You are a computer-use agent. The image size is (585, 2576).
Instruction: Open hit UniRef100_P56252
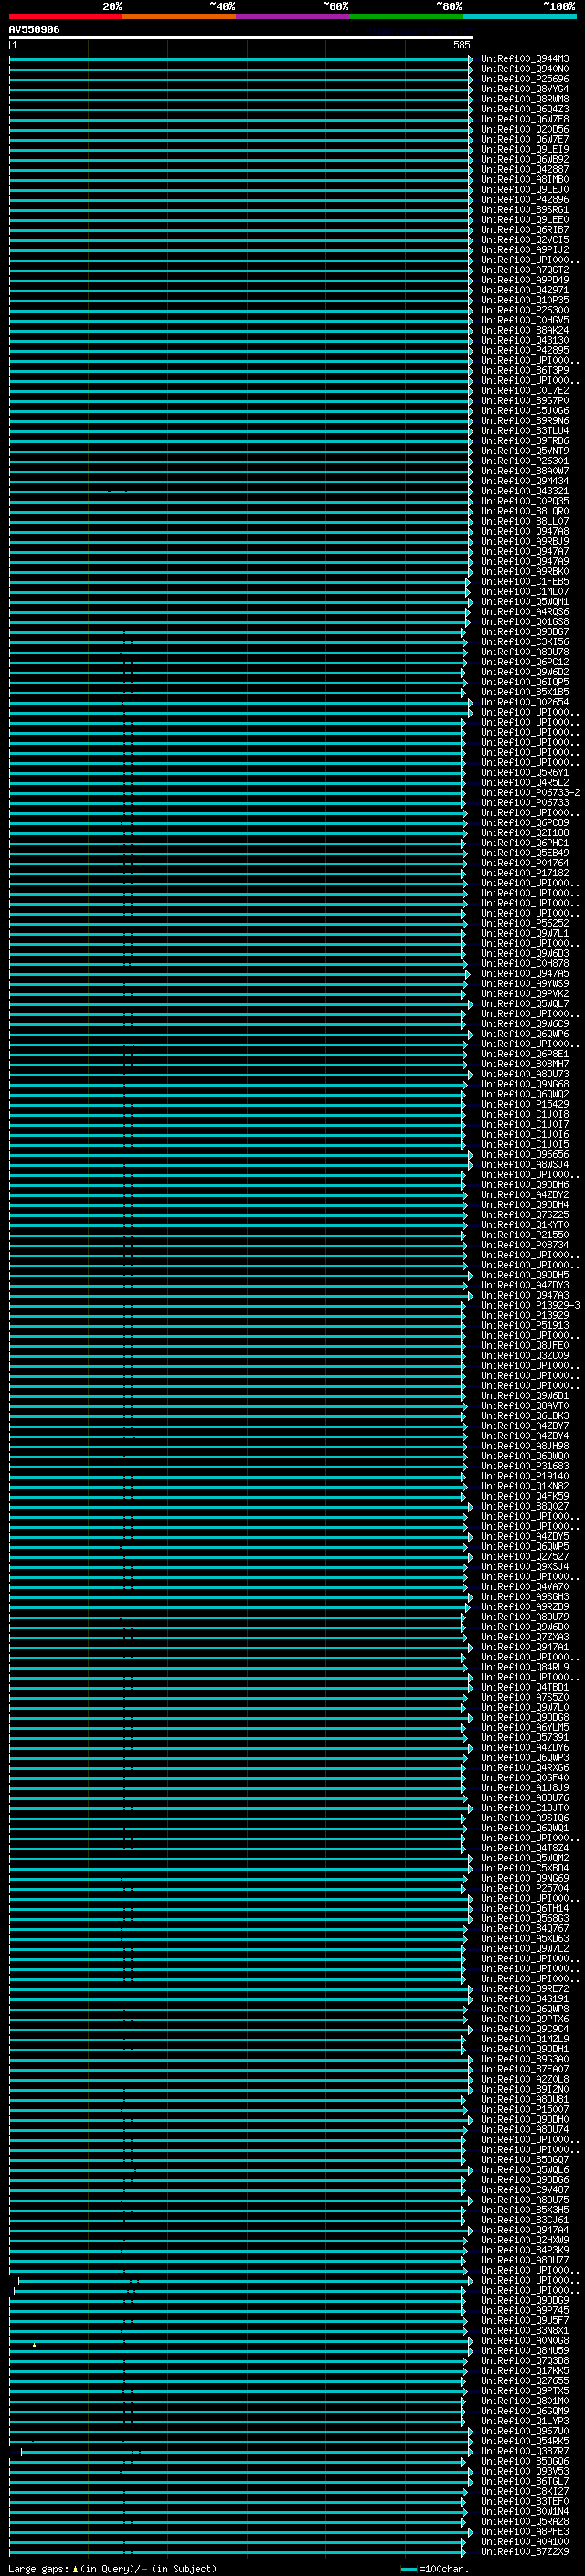[x=525, y=924]
